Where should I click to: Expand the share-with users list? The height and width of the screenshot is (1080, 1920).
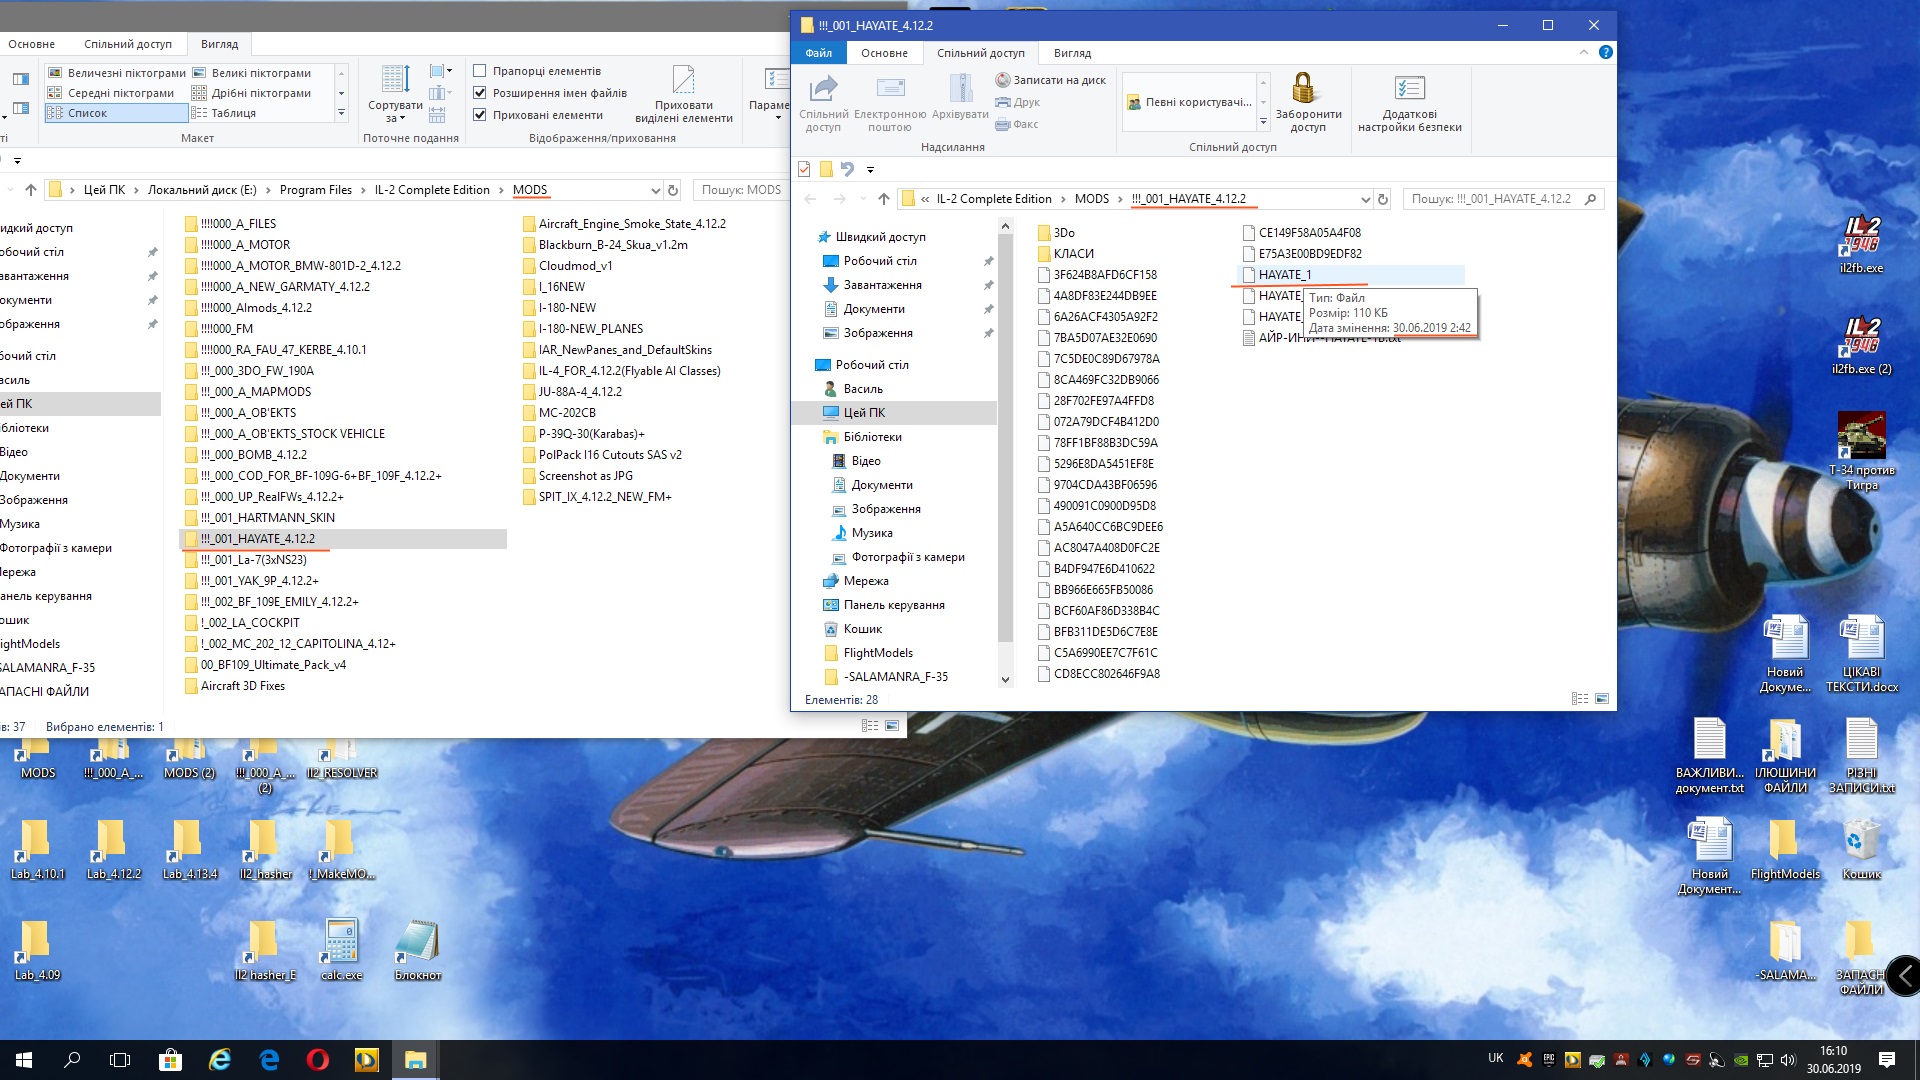[x=1263, y=122]
